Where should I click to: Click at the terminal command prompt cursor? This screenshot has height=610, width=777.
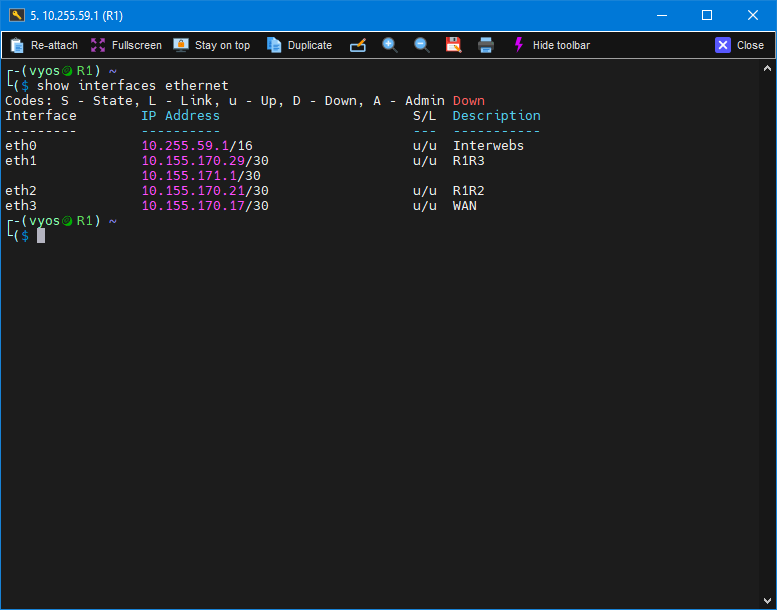tap(41, 236)
